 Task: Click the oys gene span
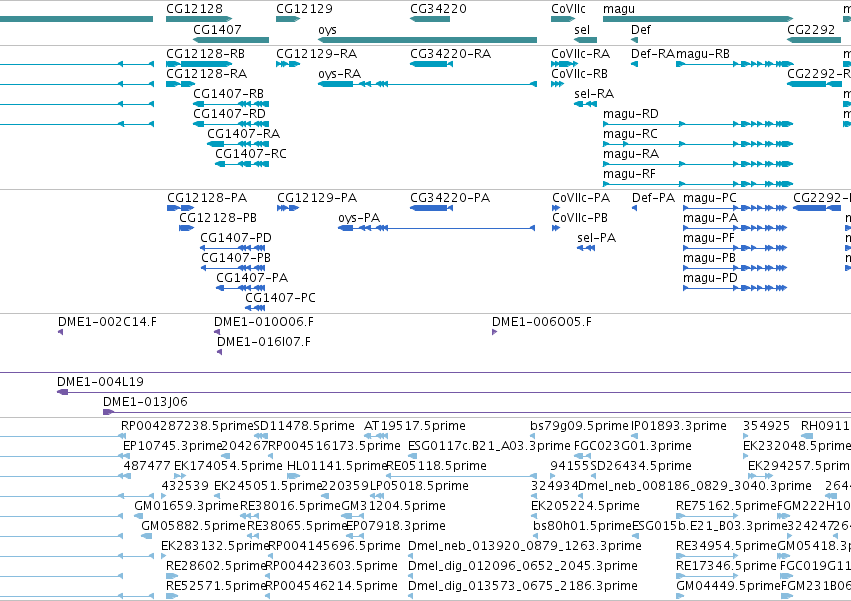point(427,40)
